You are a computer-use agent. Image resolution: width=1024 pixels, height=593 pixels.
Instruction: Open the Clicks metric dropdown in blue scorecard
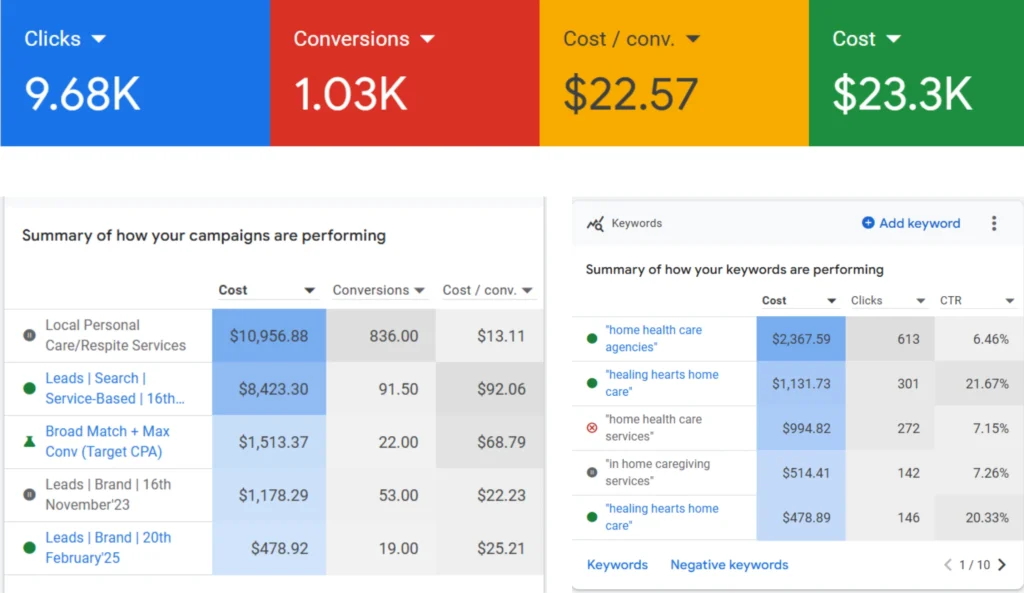coord(98,39)
